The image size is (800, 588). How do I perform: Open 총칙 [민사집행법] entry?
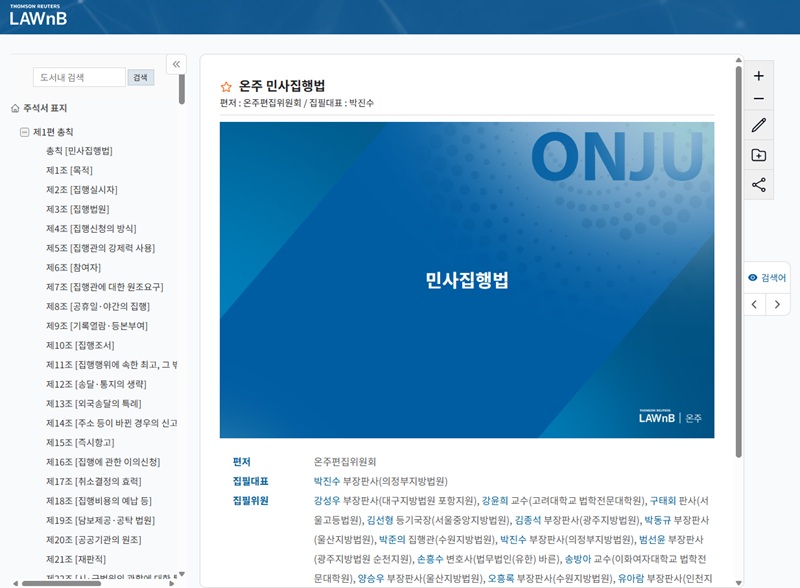pos(79,151)
